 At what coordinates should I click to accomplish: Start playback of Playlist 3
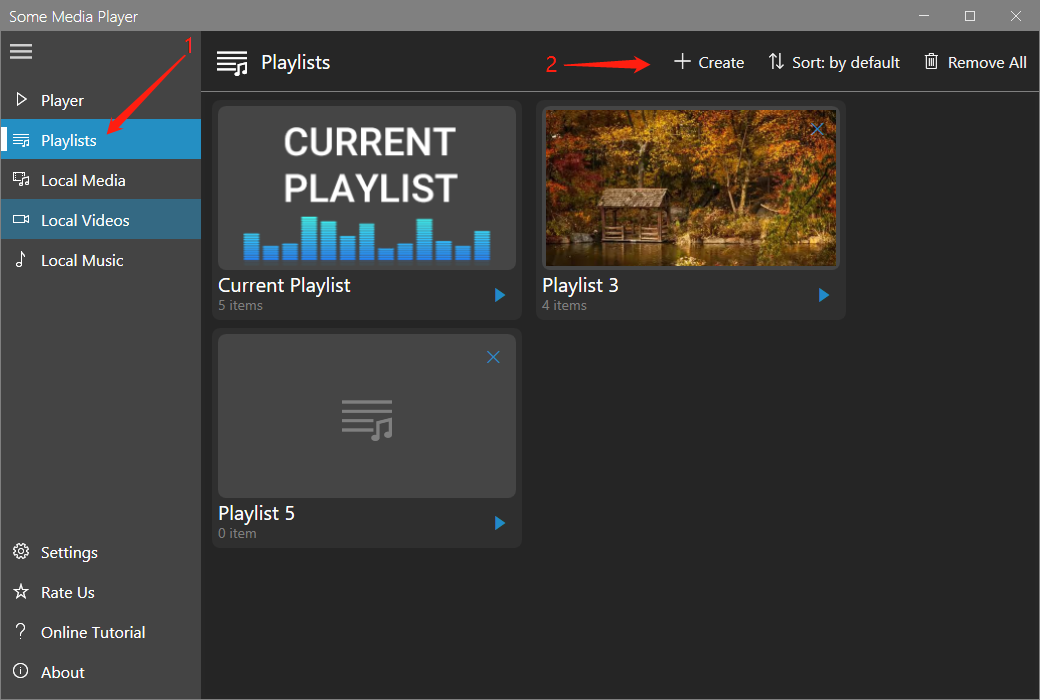pos(823,294)
